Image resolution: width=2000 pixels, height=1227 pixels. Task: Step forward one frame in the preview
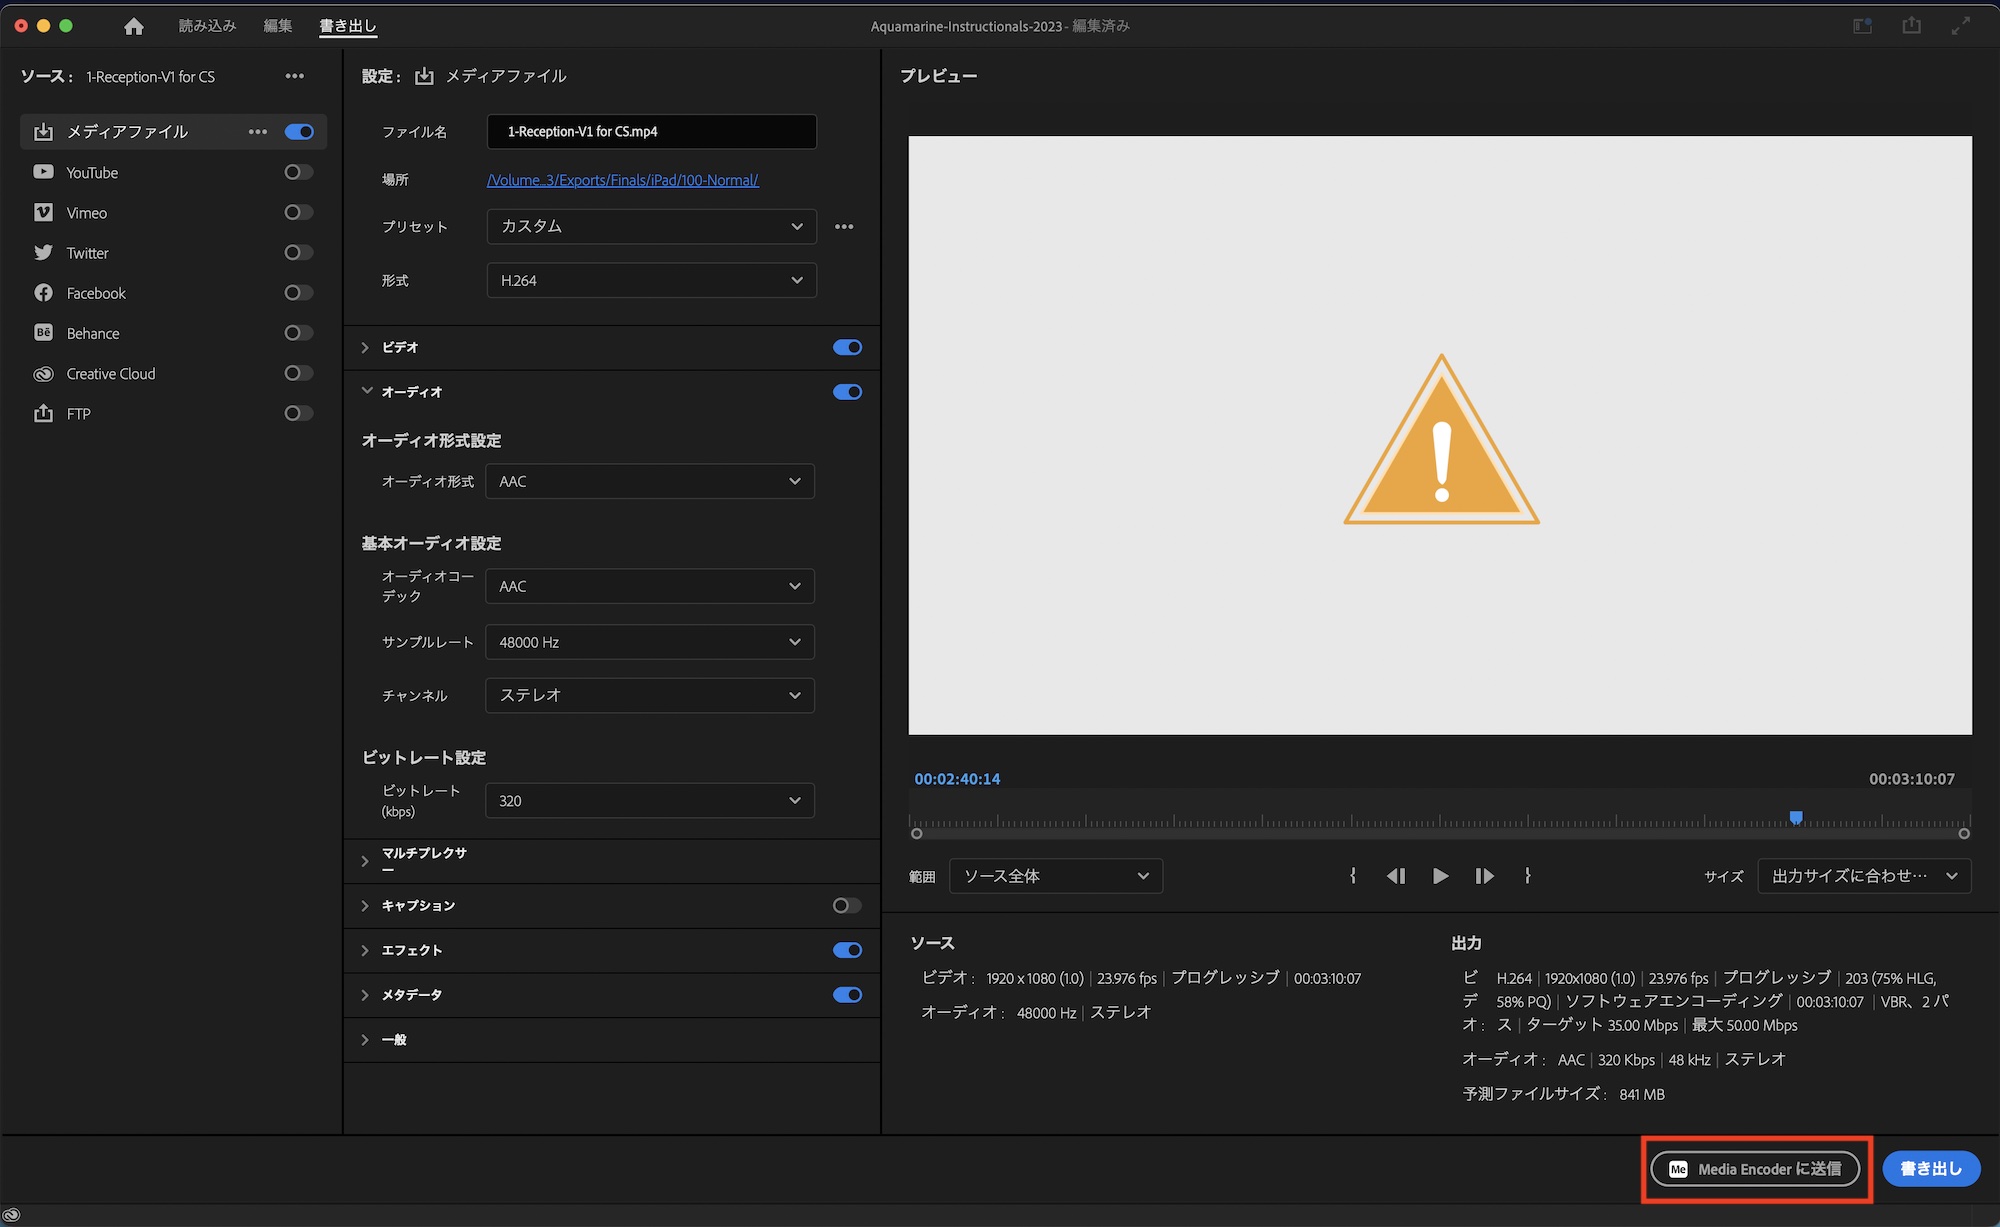coord(1484,876)
